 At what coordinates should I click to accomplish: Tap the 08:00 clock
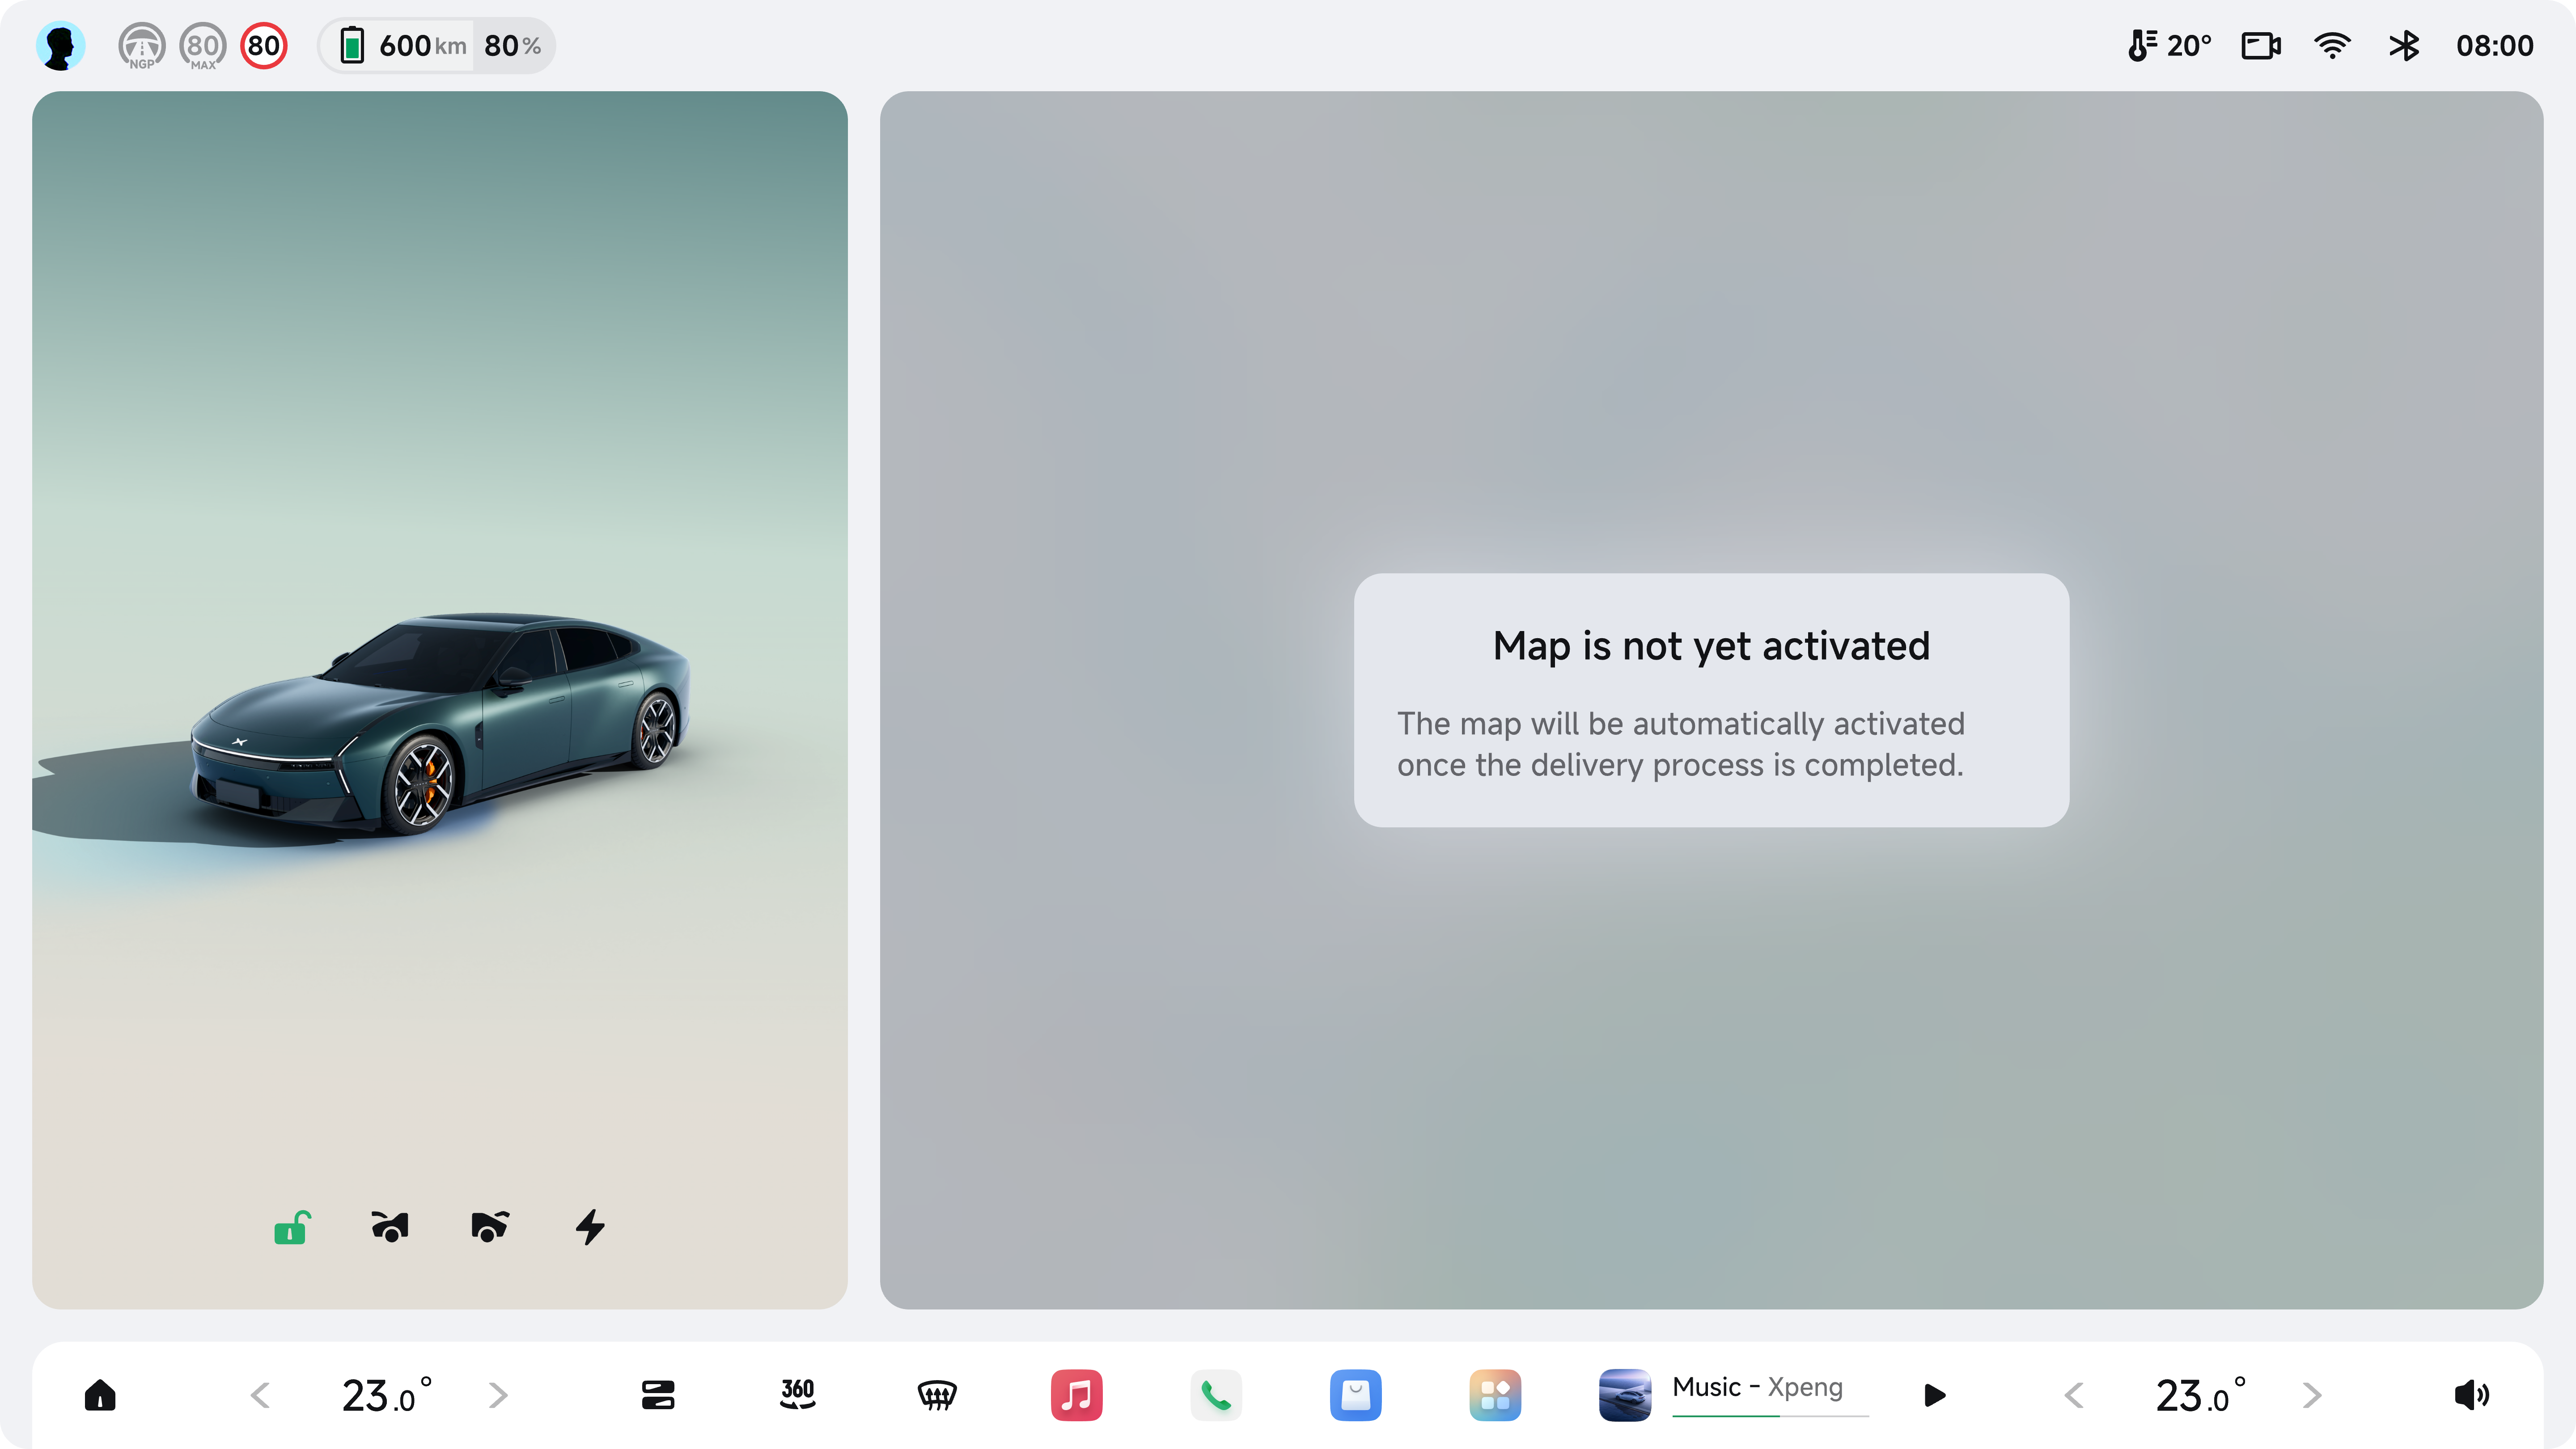[2494, 46]
